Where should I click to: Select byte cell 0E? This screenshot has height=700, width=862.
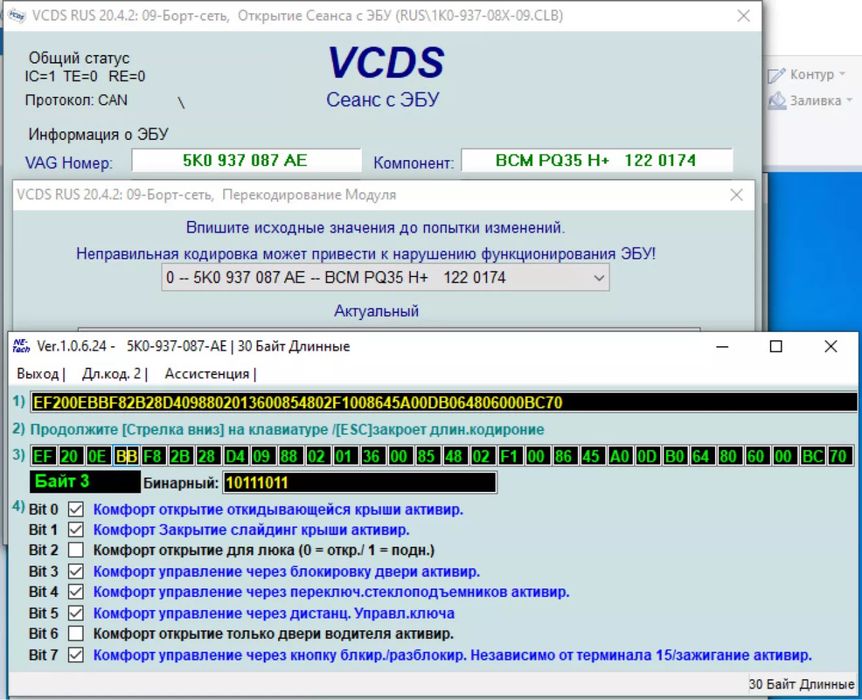pyautogui.click(x=98, y=456)
